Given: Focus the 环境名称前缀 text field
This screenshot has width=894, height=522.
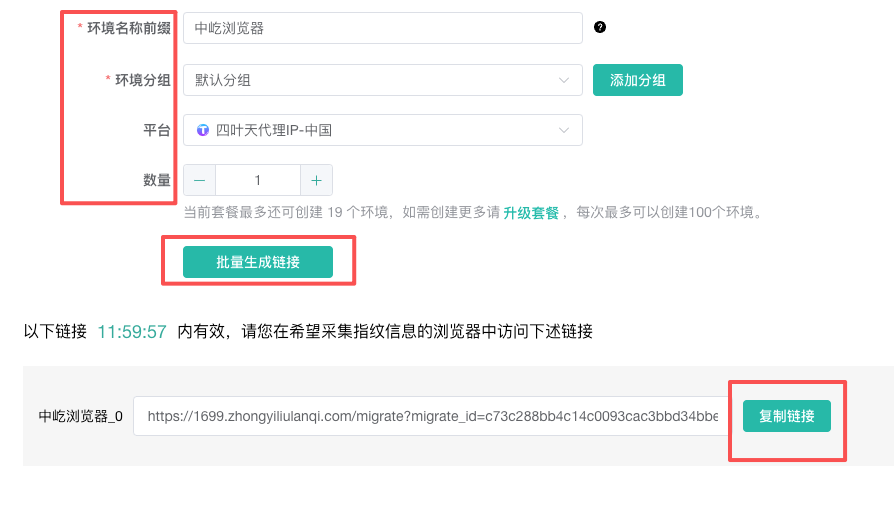Looking at the screenshot, I should point(382,28).
